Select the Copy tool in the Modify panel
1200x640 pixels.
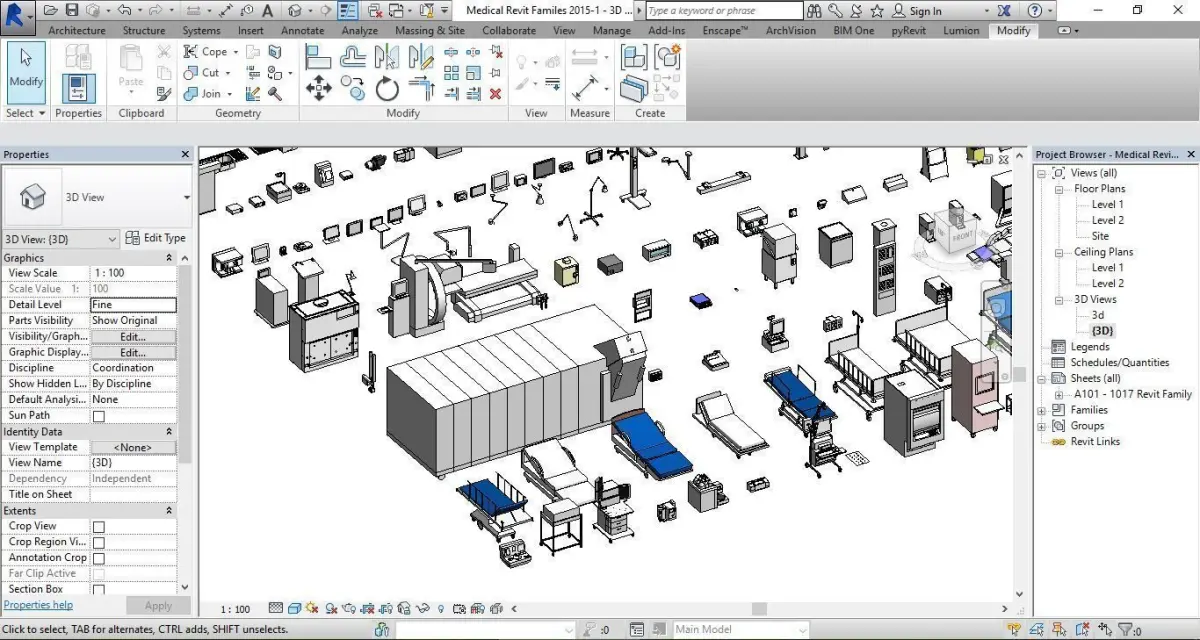[x=353, y=88]
